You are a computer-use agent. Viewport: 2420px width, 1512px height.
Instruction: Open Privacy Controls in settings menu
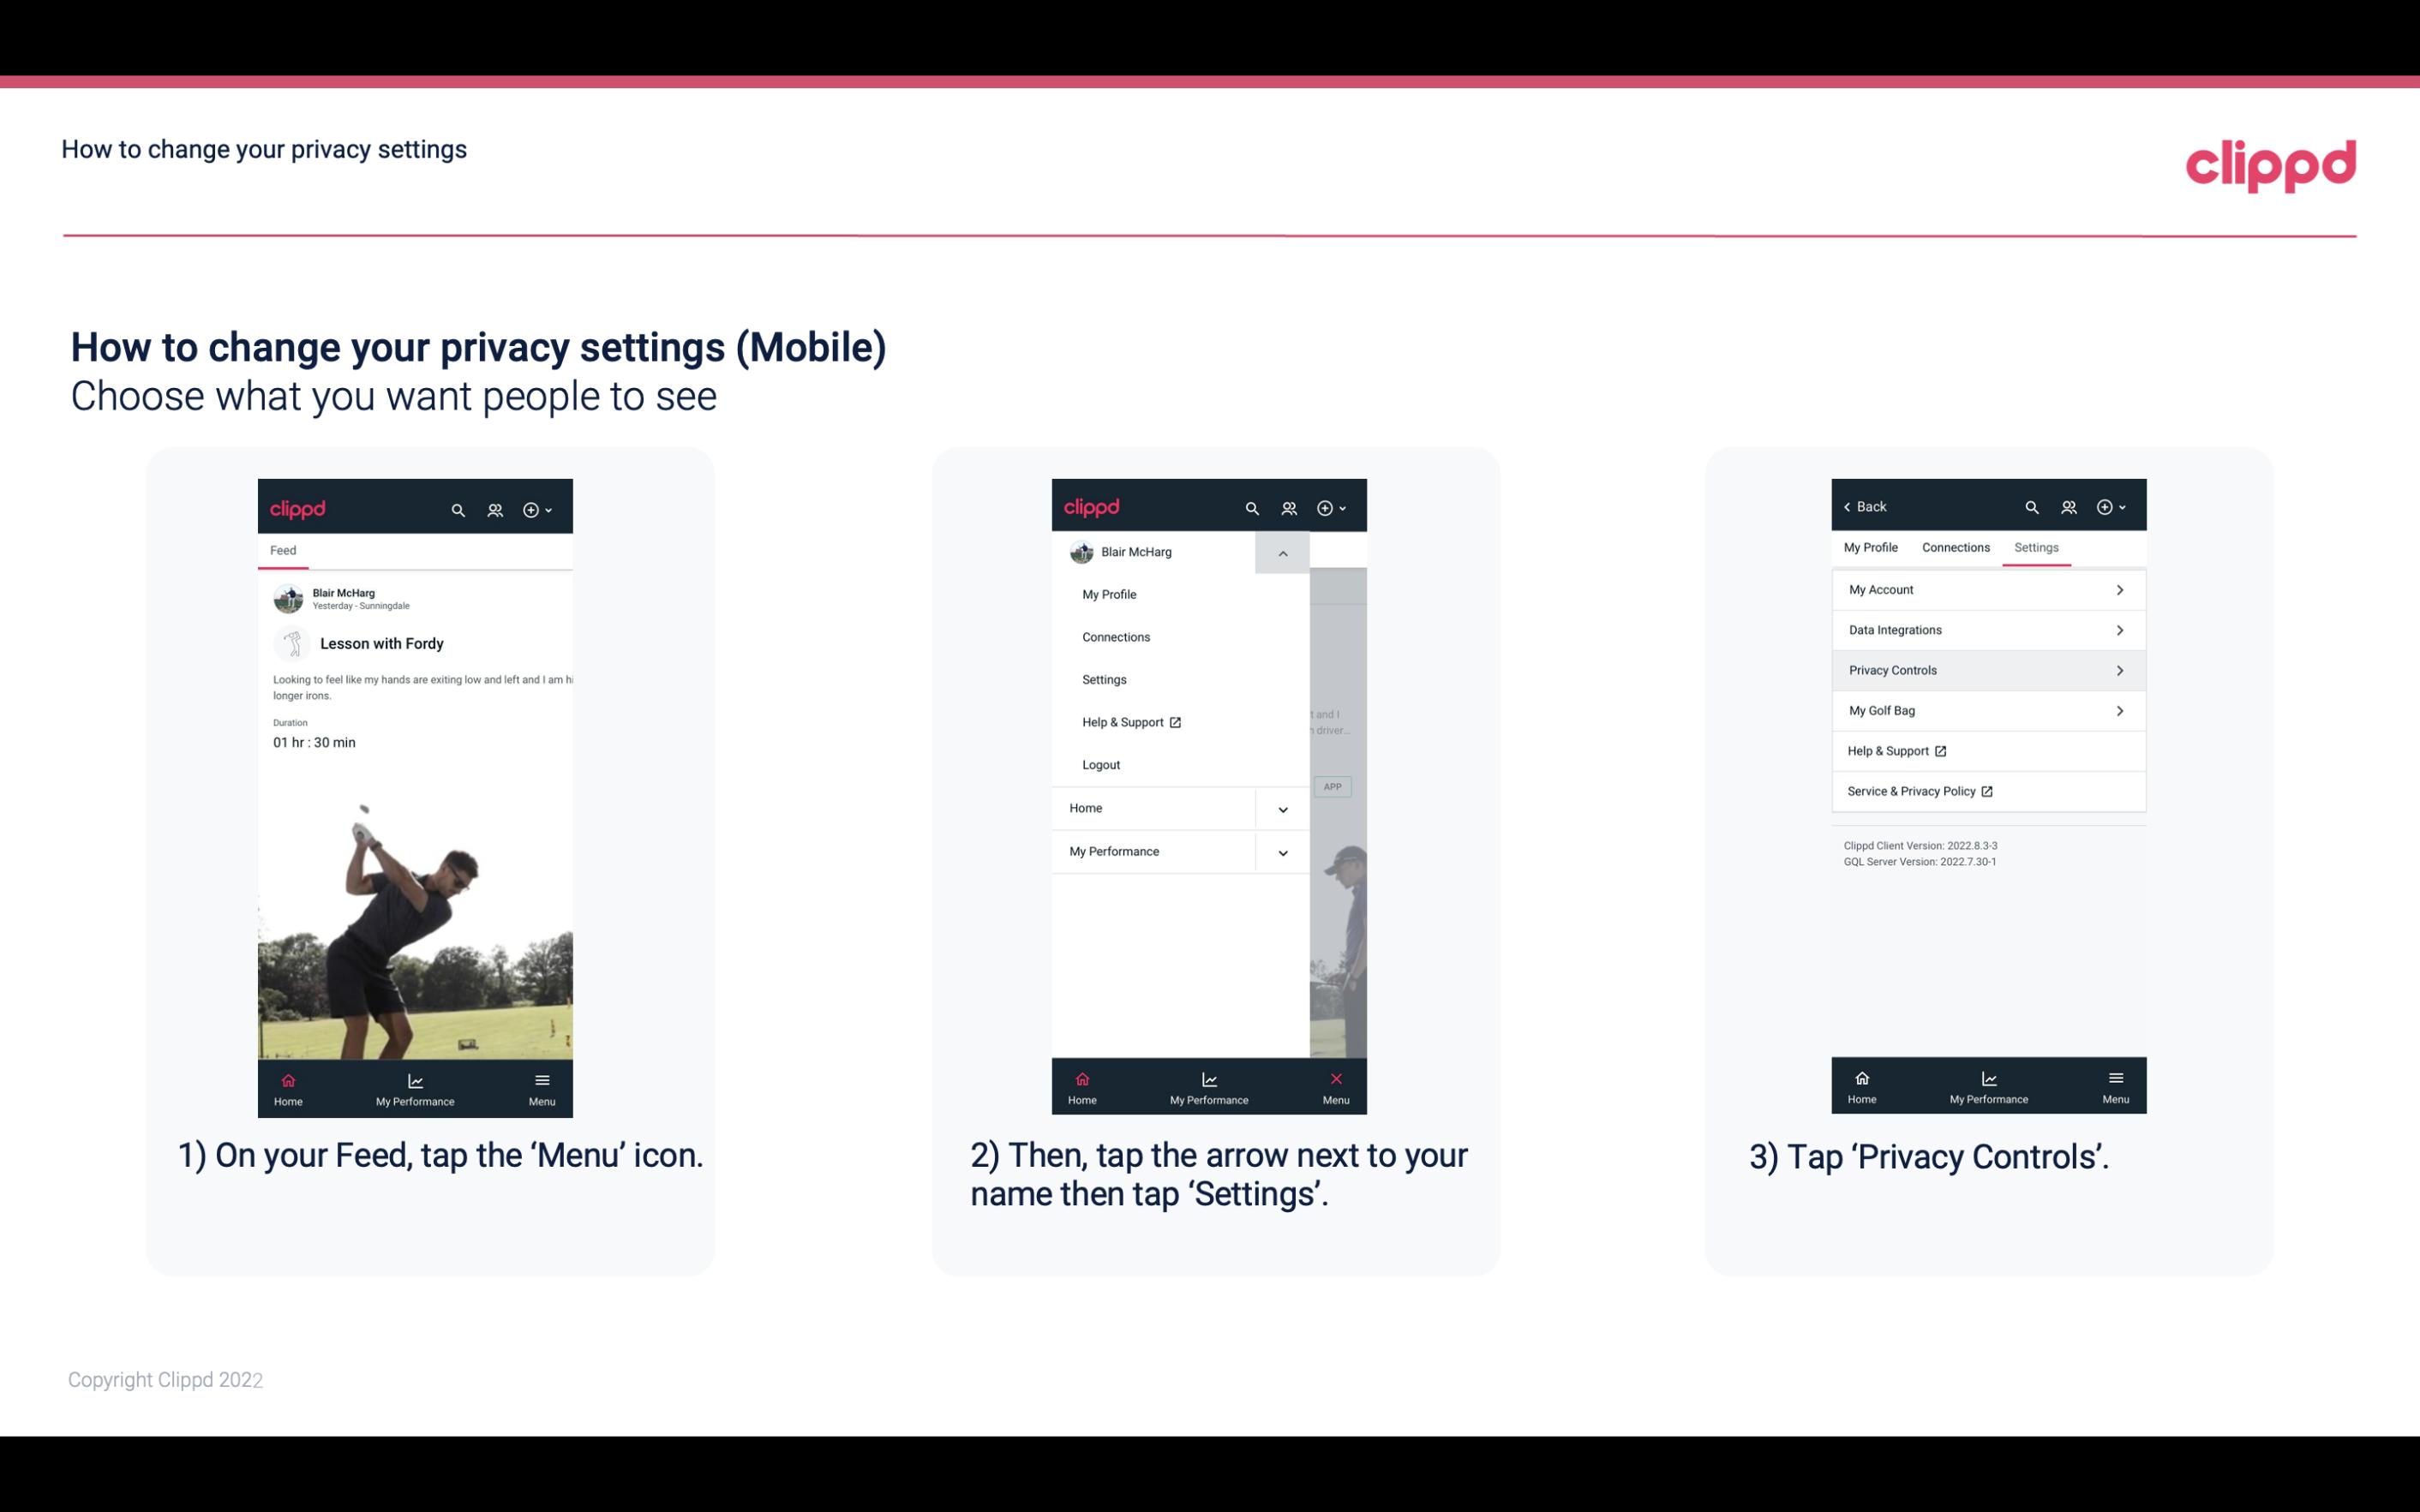[1986, 669]
